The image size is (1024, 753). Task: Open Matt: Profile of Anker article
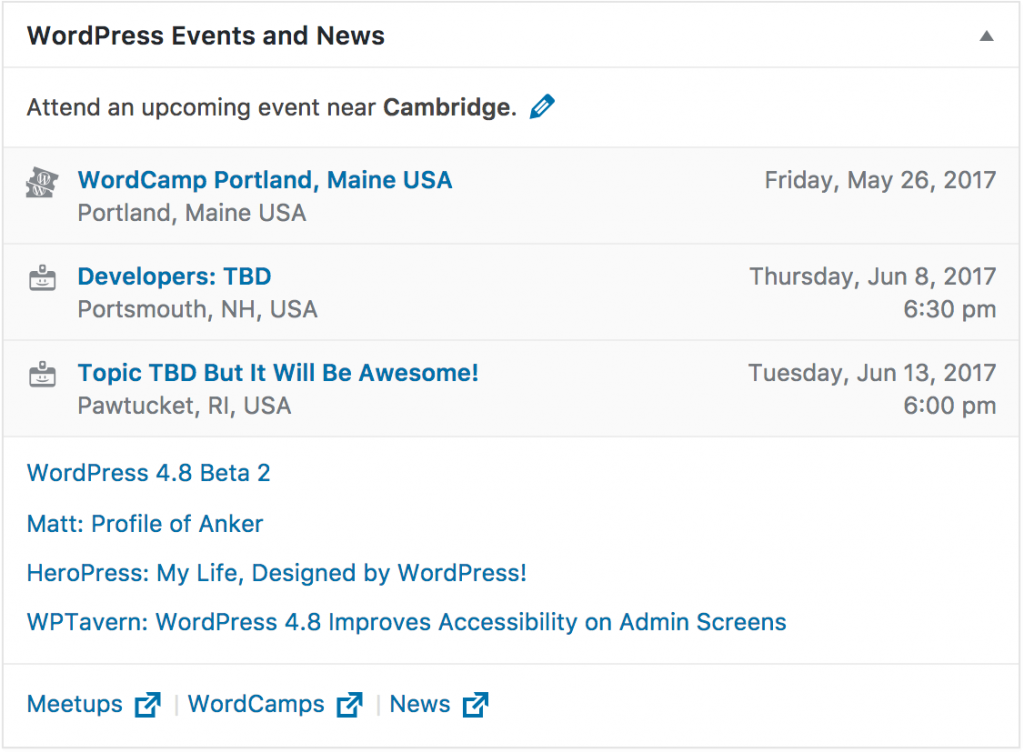[x=145, y=524]
